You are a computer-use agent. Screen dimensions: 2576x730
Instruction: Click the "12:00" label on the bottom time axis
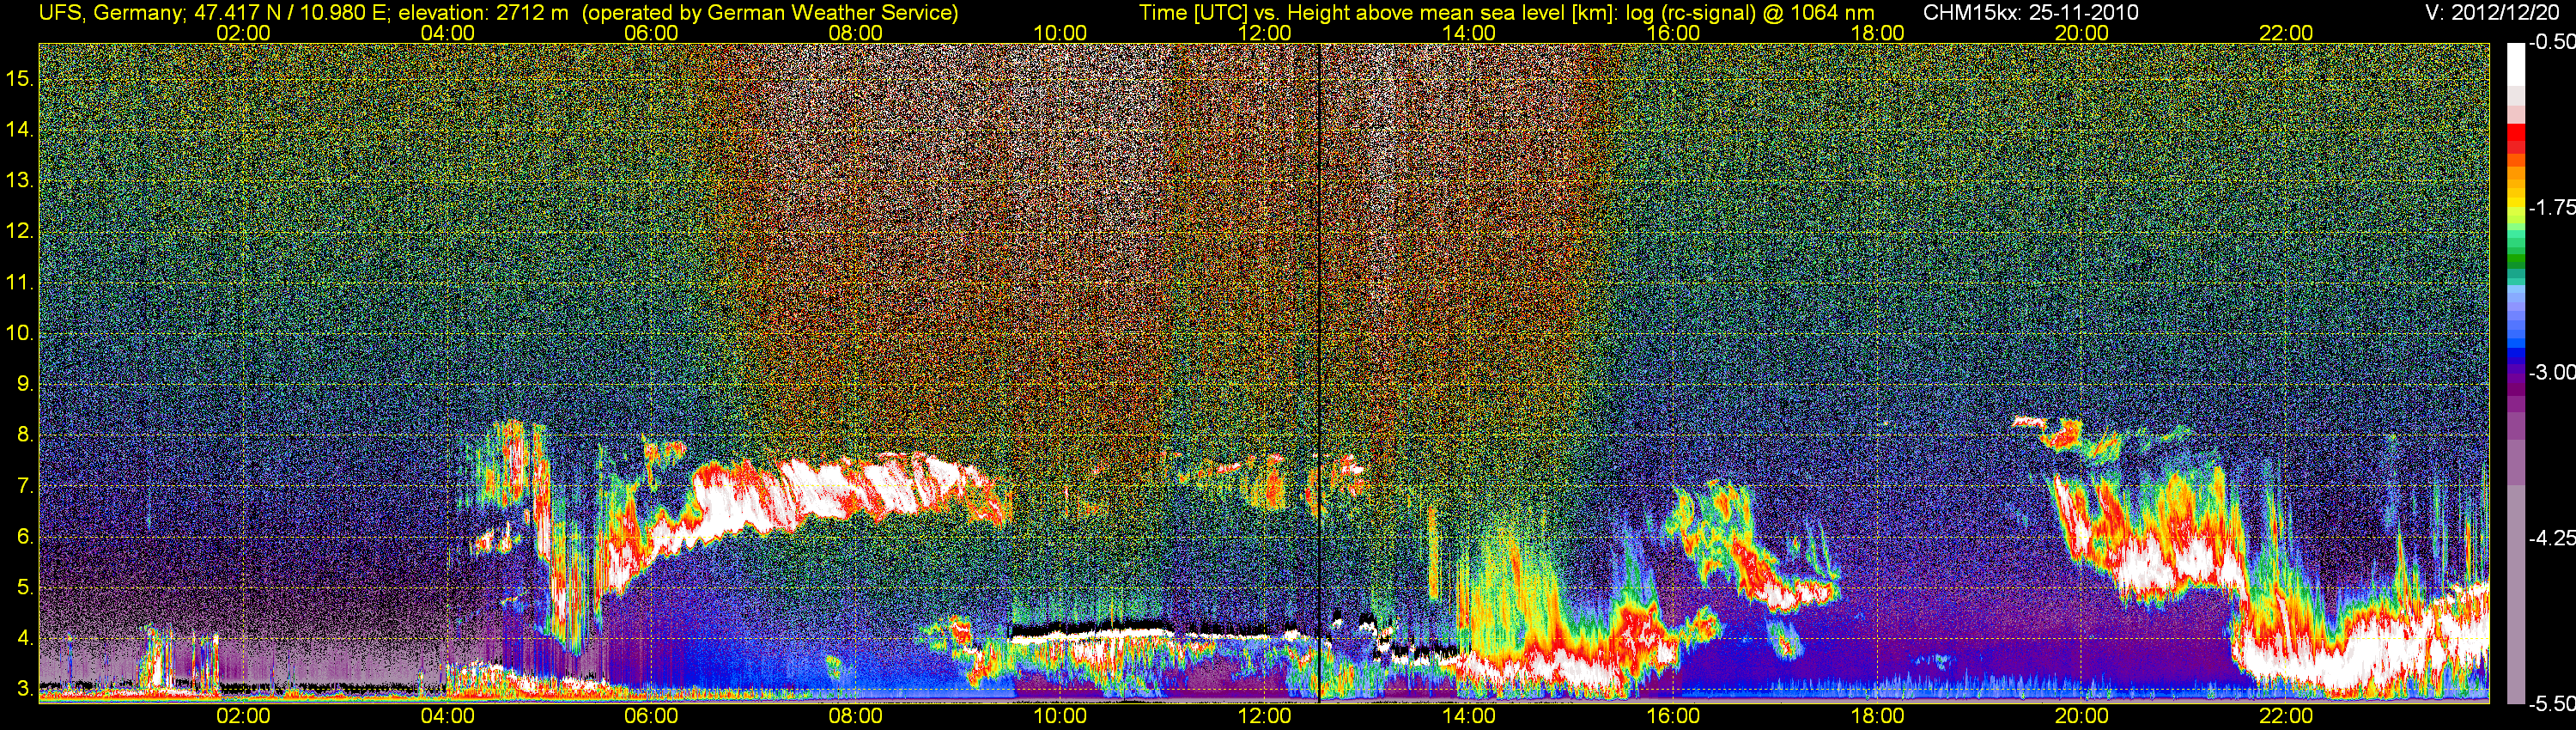tap(1265, 716)
